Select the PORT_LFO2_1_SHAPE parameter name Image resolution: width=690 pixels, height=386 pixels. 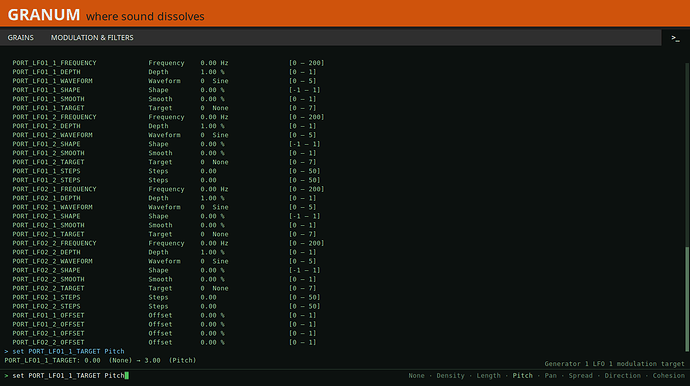(x=46, y=216)
